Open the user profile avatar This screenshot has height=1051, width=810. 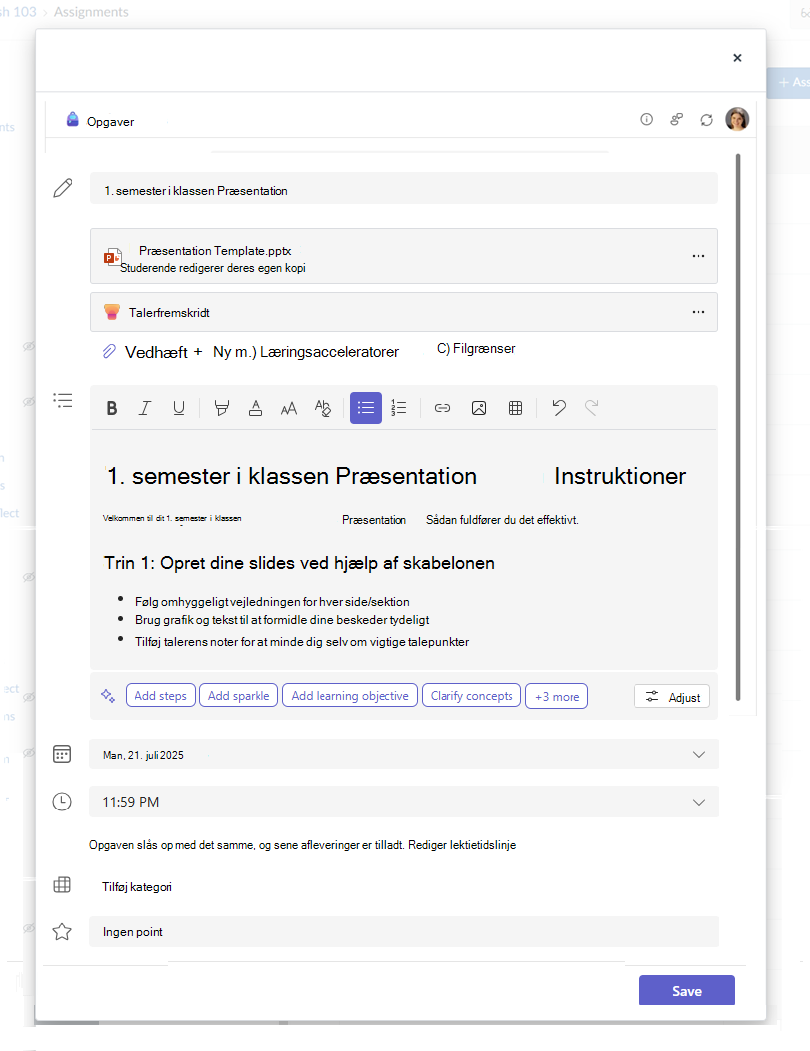(737, 119)
